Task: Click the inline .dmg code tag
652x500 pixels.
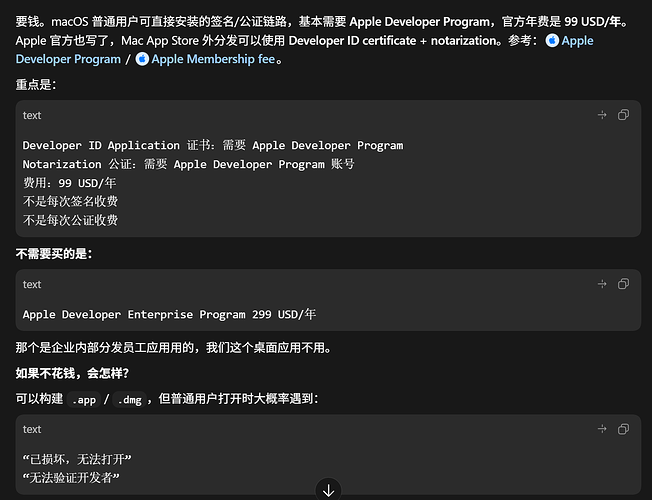Action: [129, 400]
